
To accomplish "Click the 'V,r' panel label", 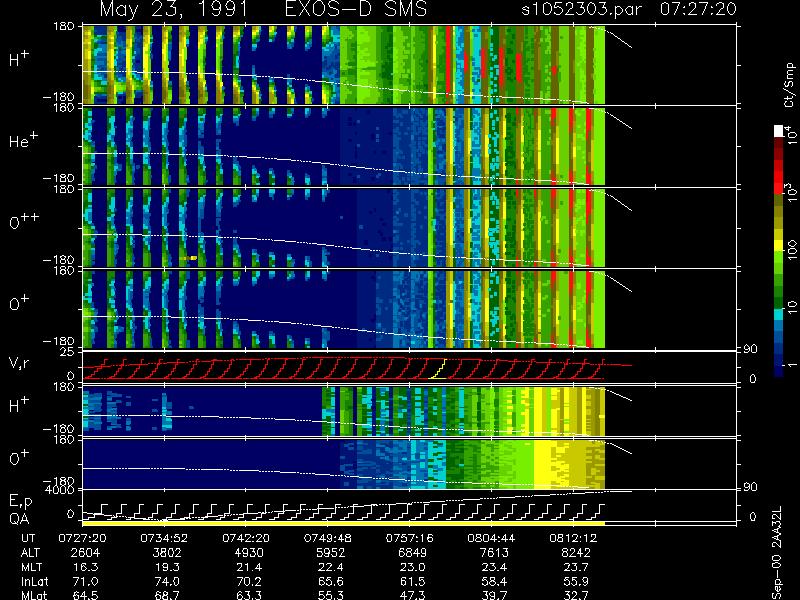I will click(x=20, y=363).
